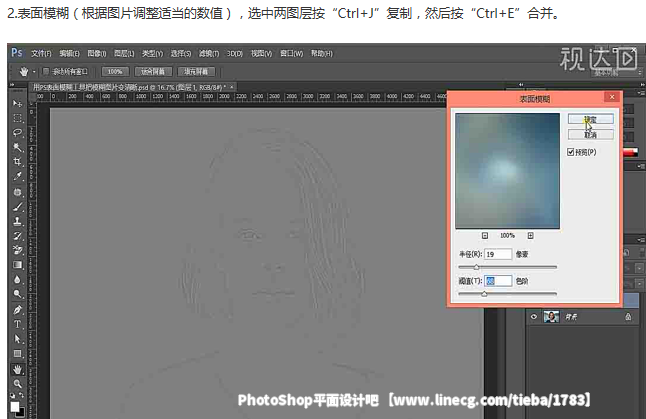Open the layers panel flyout menu
646x419 pixels.
click(641, 239)
